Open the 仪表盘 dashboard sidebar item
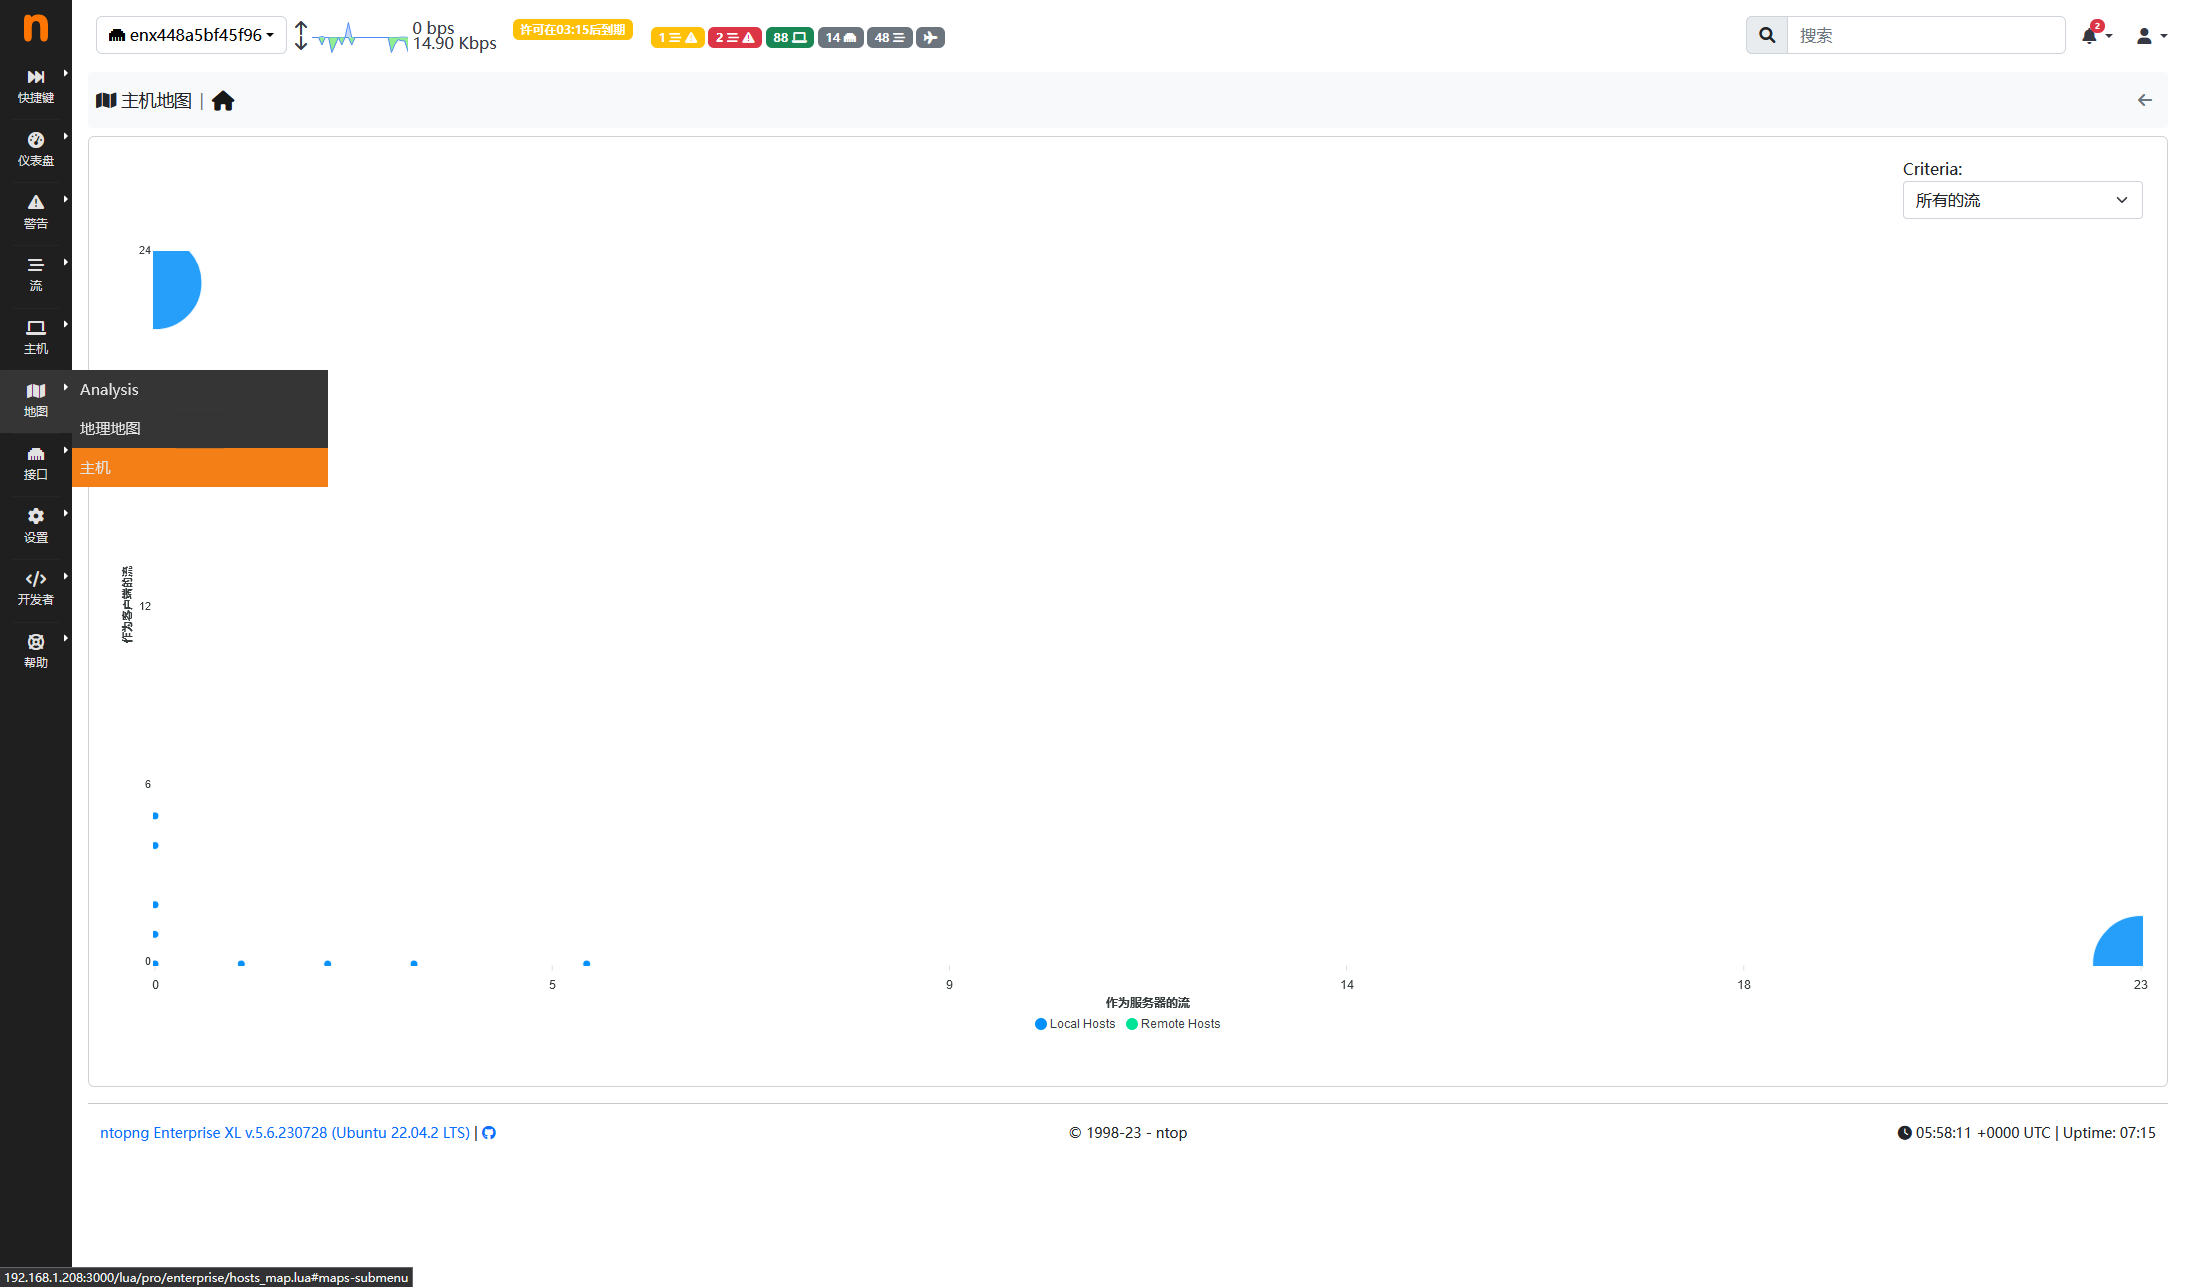The height and width of the screenshot is (1287, 2192). click(36, 149)
